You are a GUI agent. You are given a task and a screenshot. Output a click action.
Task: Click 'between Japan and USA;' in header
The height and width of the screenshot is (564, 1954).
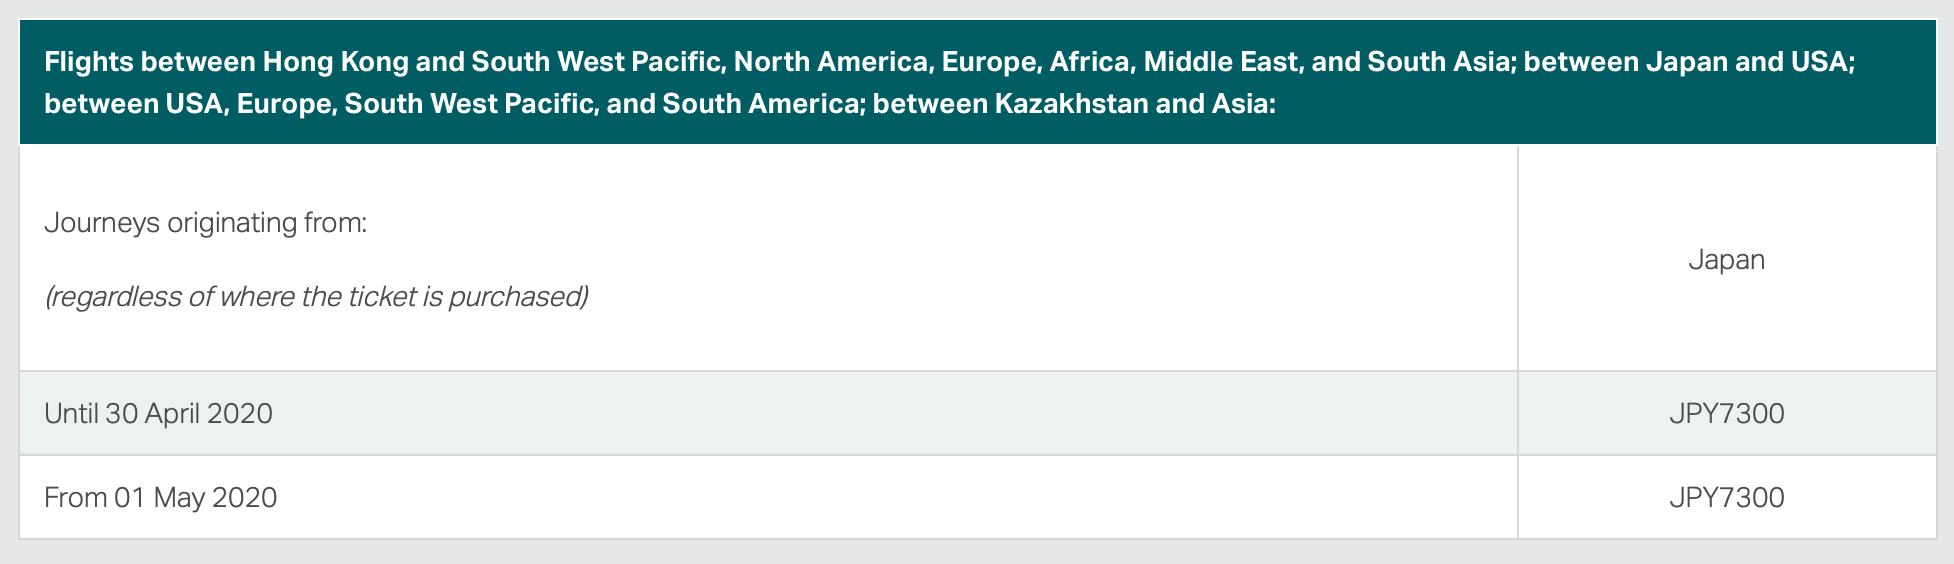click(x=1689, y=62)
